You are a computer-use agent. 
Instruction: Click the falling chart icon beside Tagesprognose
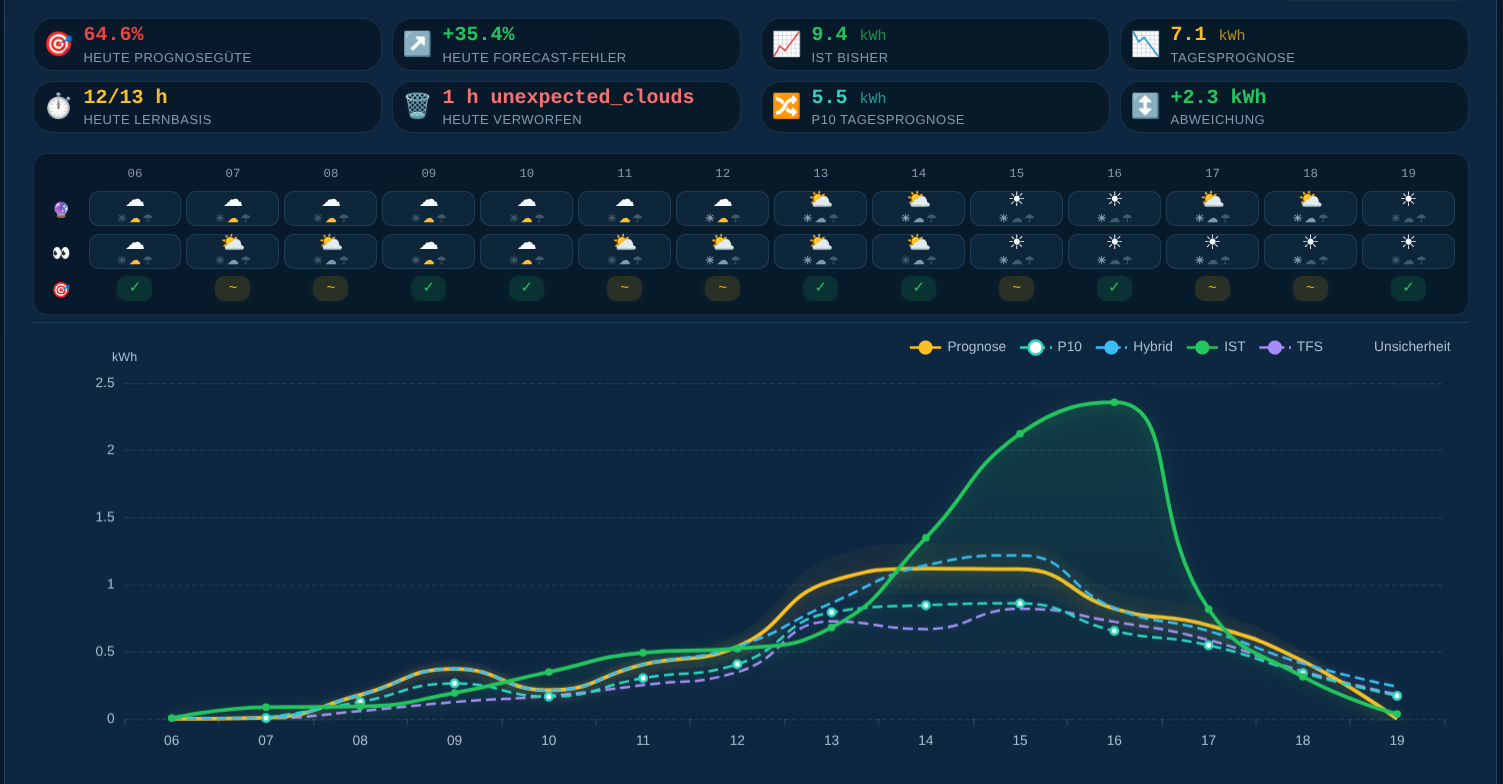click(1145, 44)
